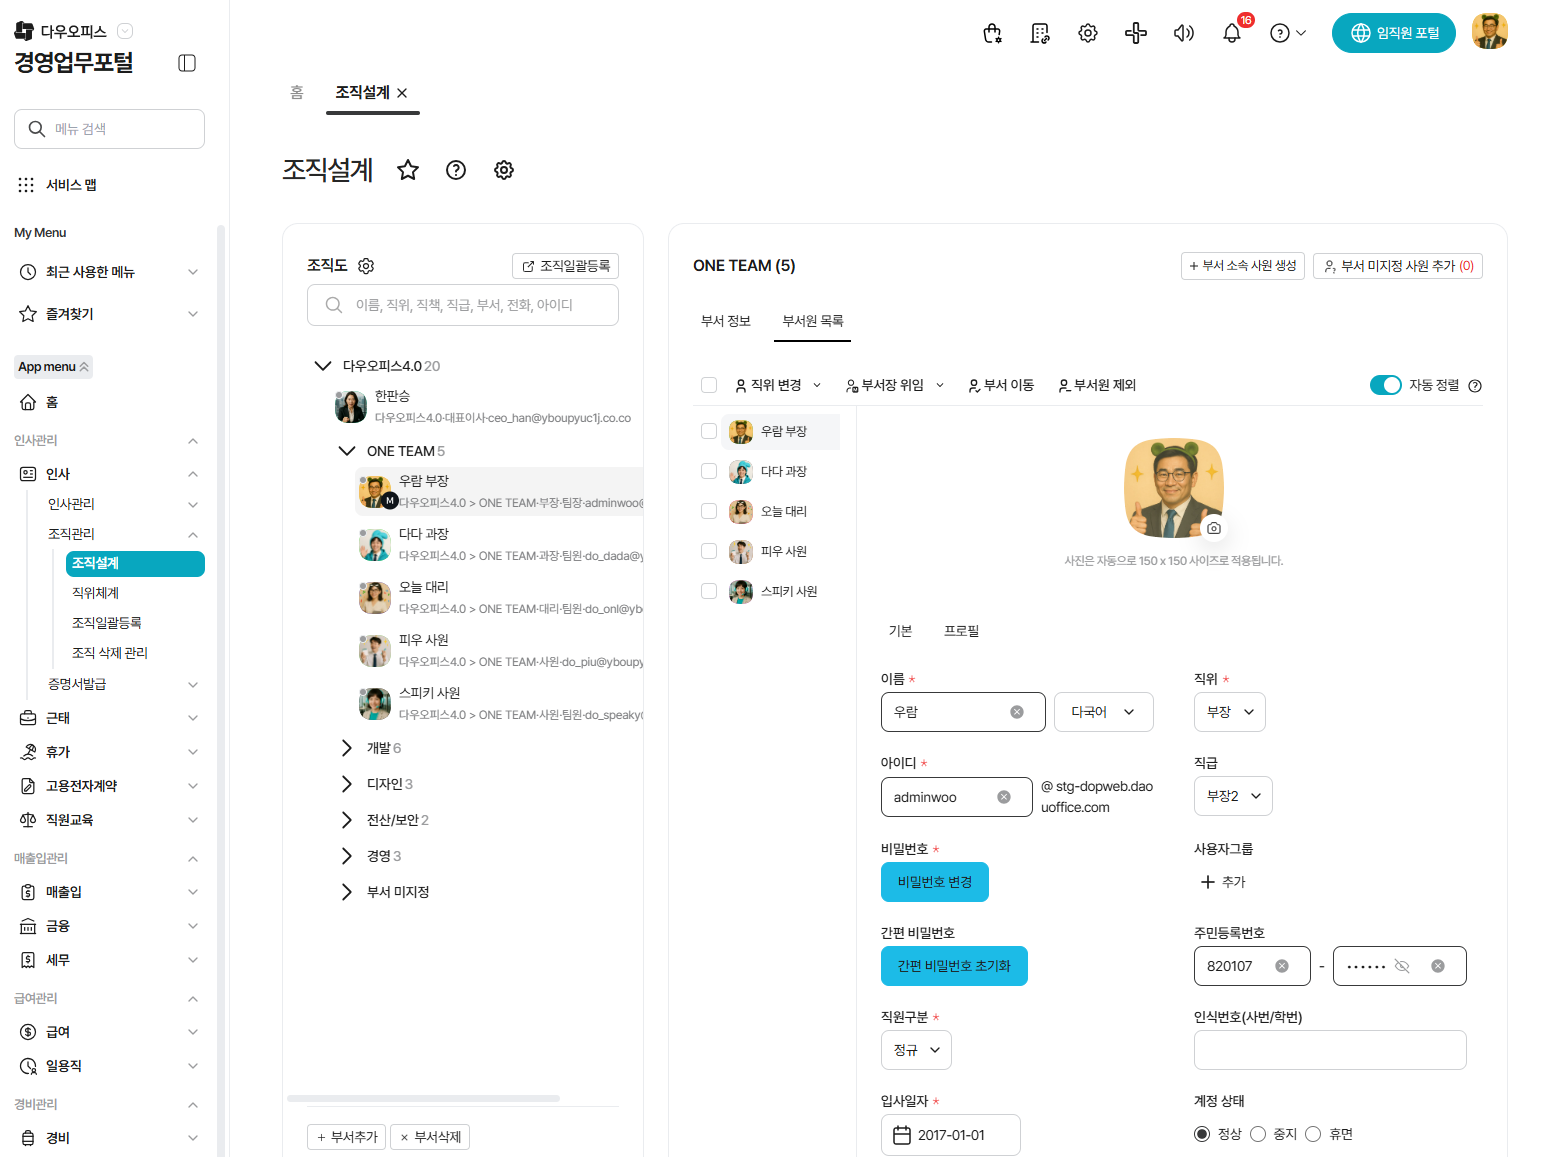Open the 직위 dropdown showing 부장
Image resolution: width=1550 pixels, height=1157 pixels.
pyautogui.click(x=1229, y=712)
